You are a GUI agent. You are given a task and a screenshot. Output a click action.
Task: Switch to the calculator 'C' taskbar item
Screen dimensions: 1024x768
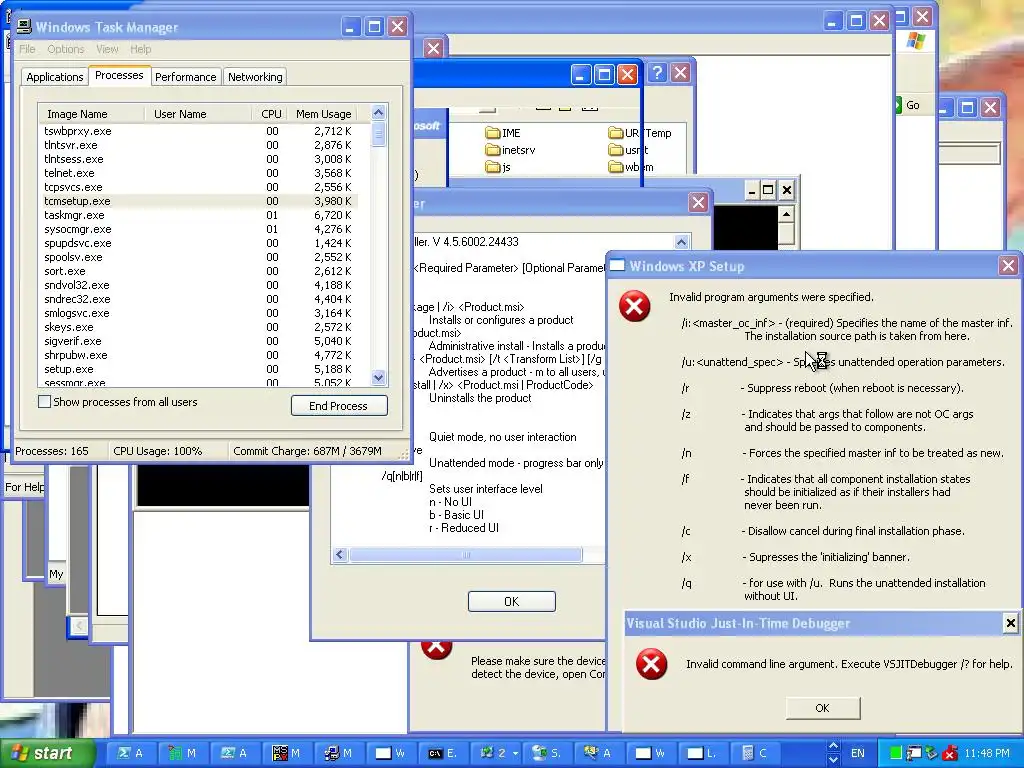click(755, 753)
